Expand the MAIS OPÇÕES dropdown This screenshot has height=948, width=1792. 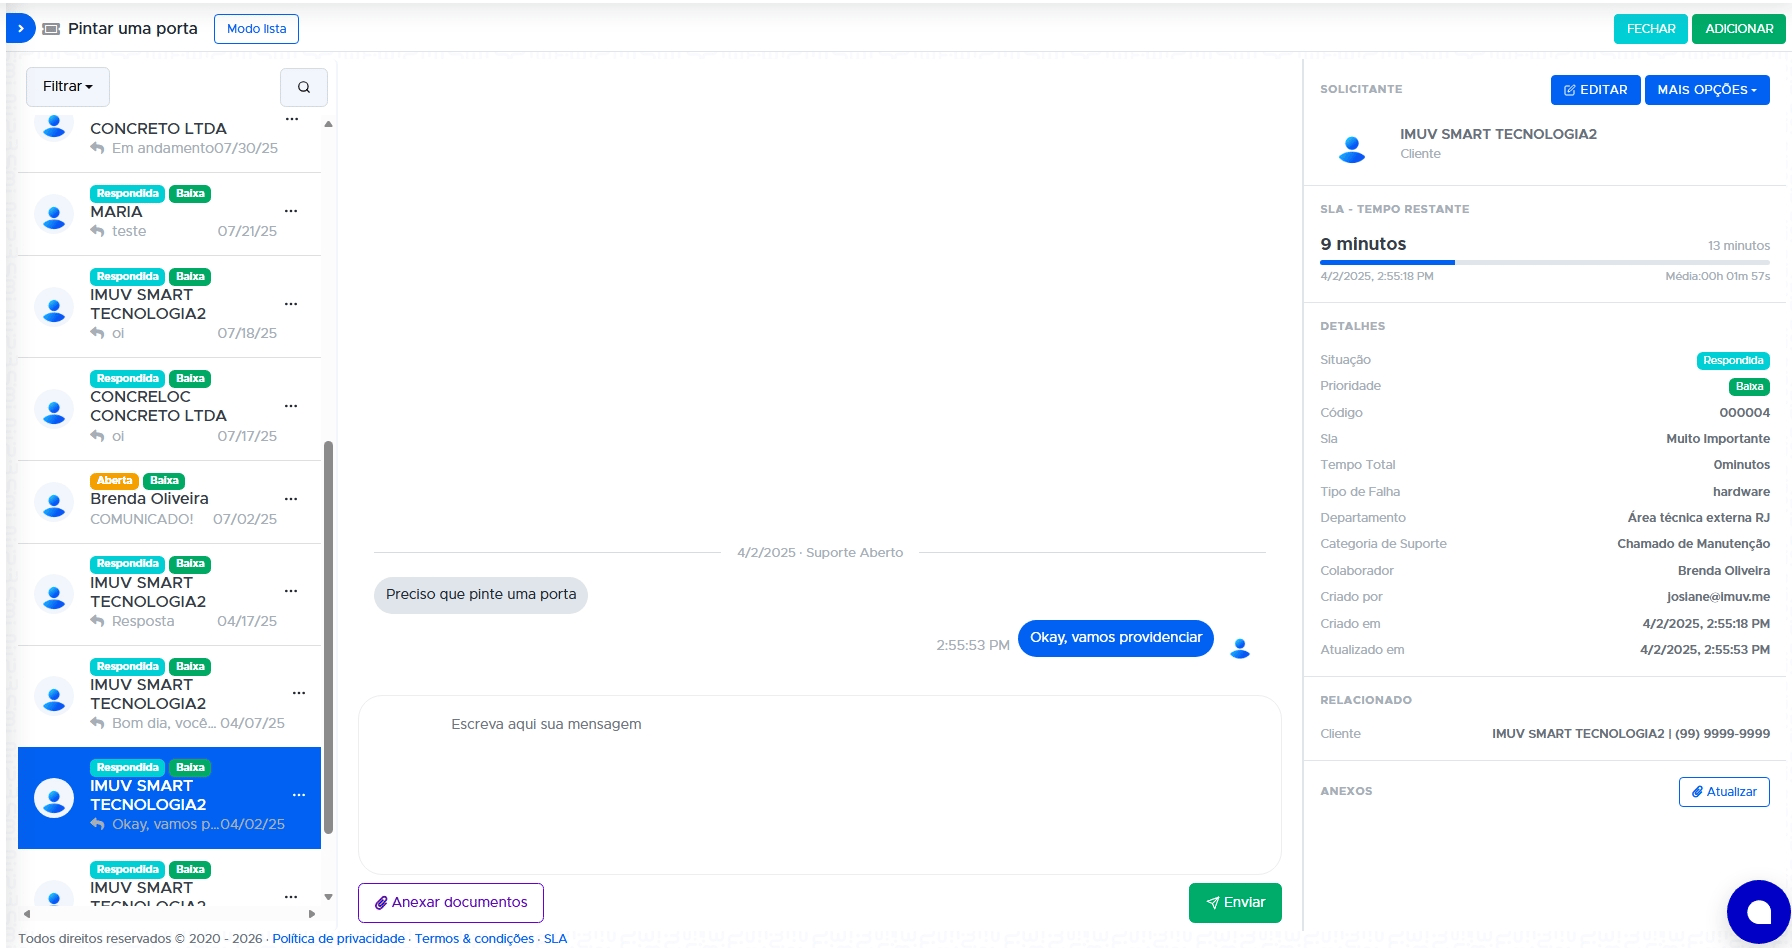pos(1707,90)
